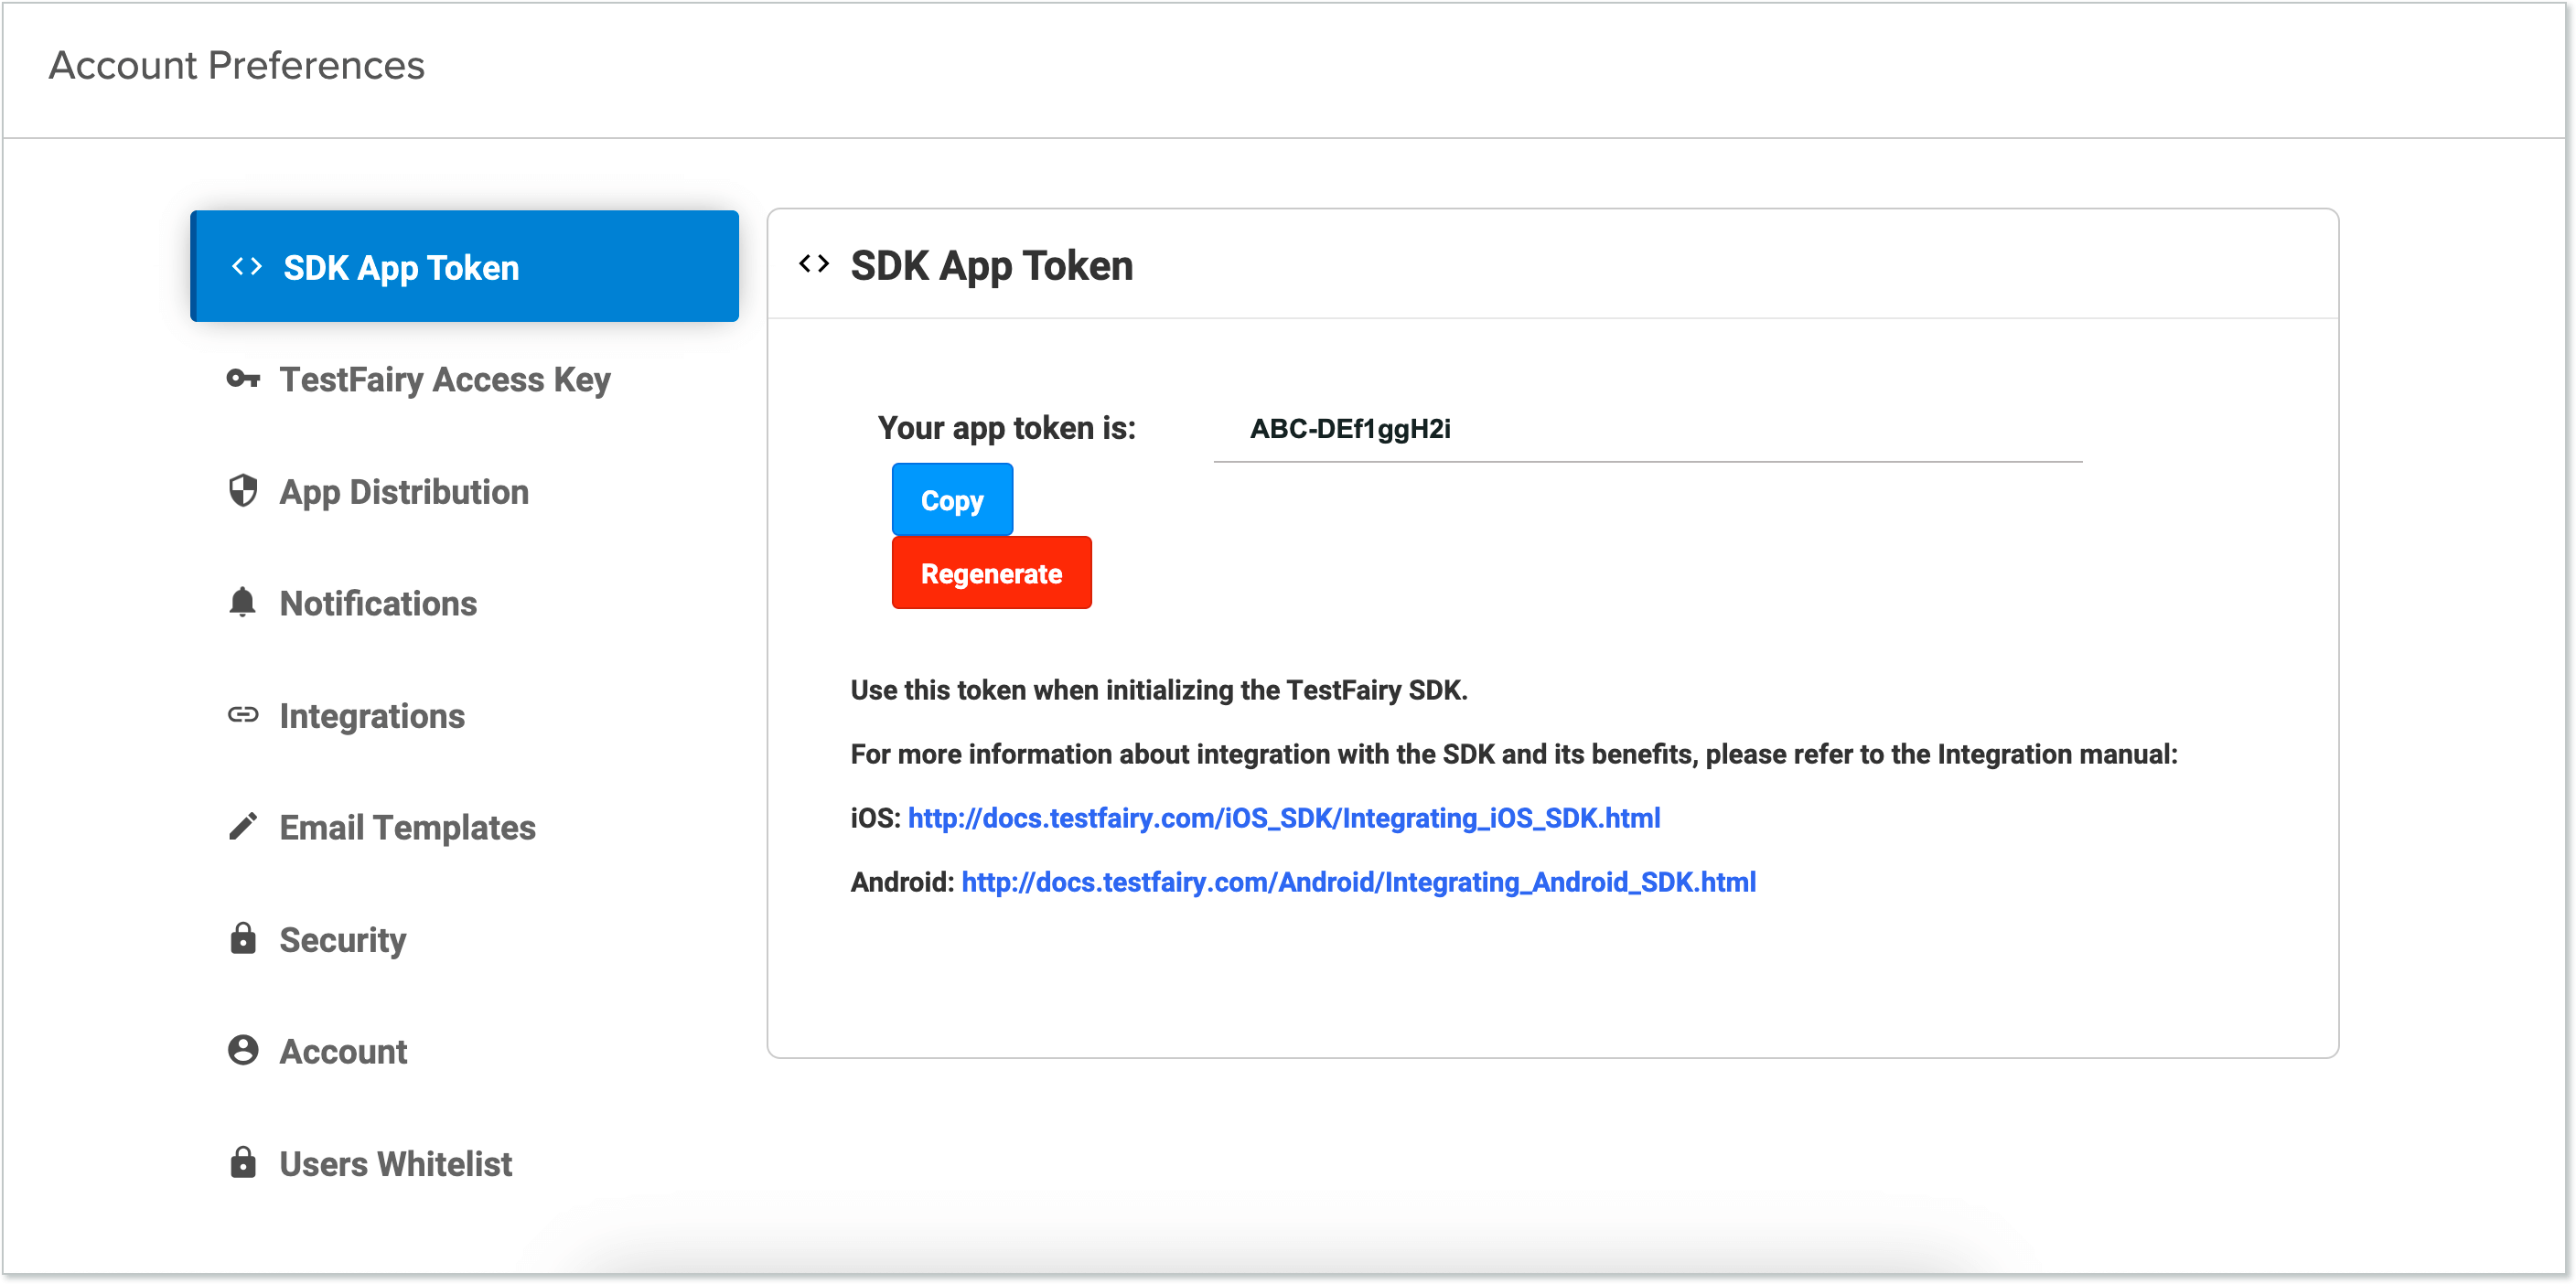Switch to the App Distribution section
This screenshot has width=2576, height=1284.
[403, 492]
